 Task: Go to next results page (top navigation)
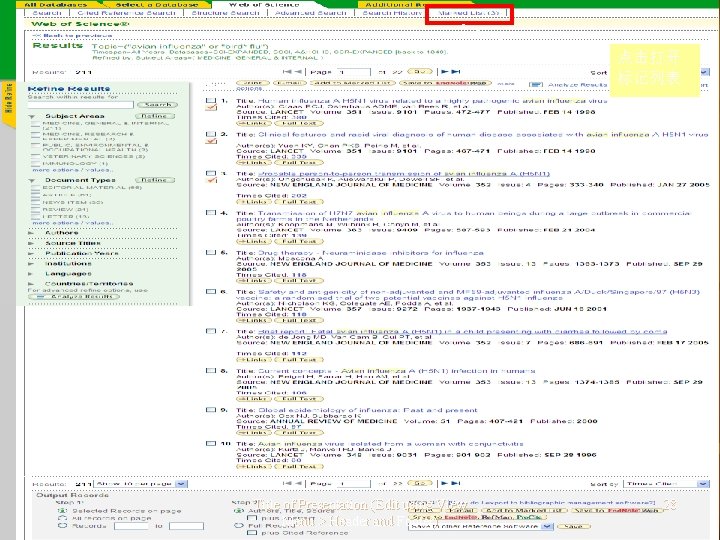click(x=444, y=72)
